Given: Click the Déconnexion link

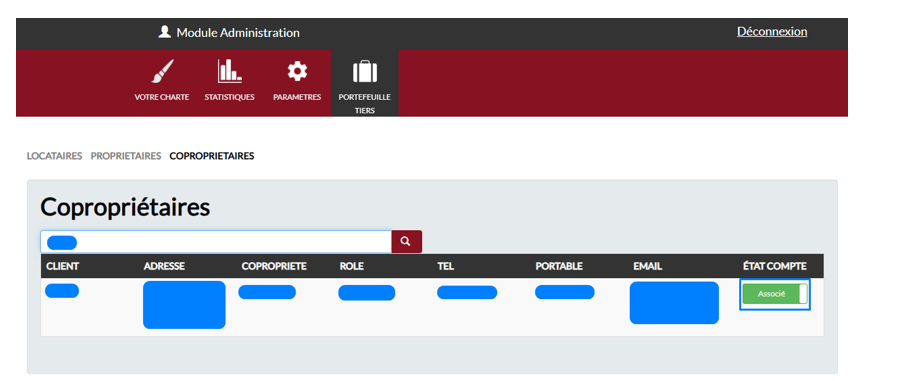Looking at the screenshot, I should tap(772, 32).
